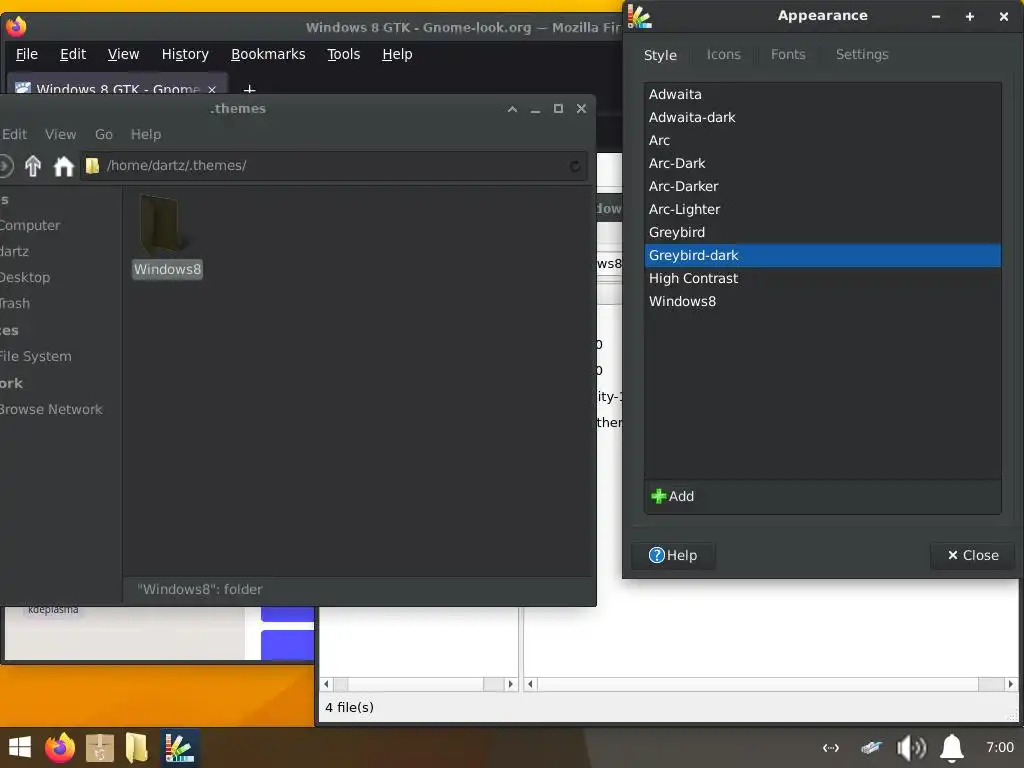Select the Greybird-dark theme
Screen dimensions: 1024x768
tap(823, 255)
